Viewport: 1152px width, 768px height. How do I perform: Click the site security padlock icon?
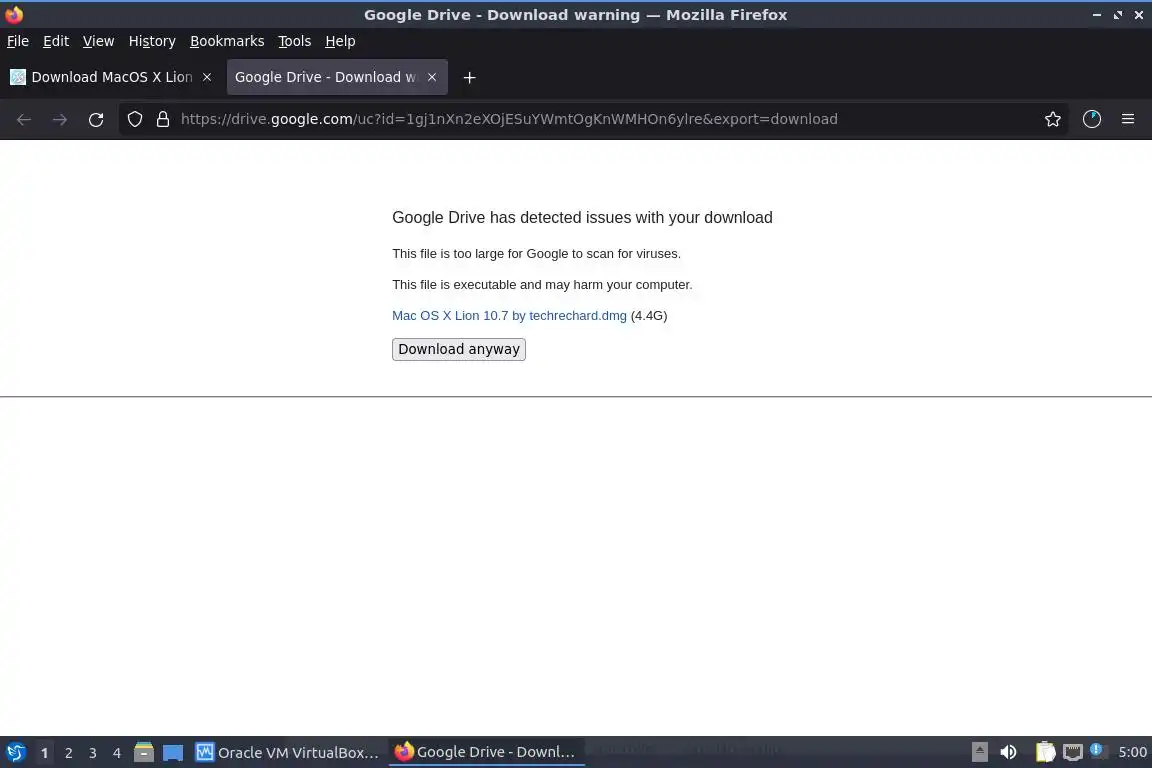point(163,119)
